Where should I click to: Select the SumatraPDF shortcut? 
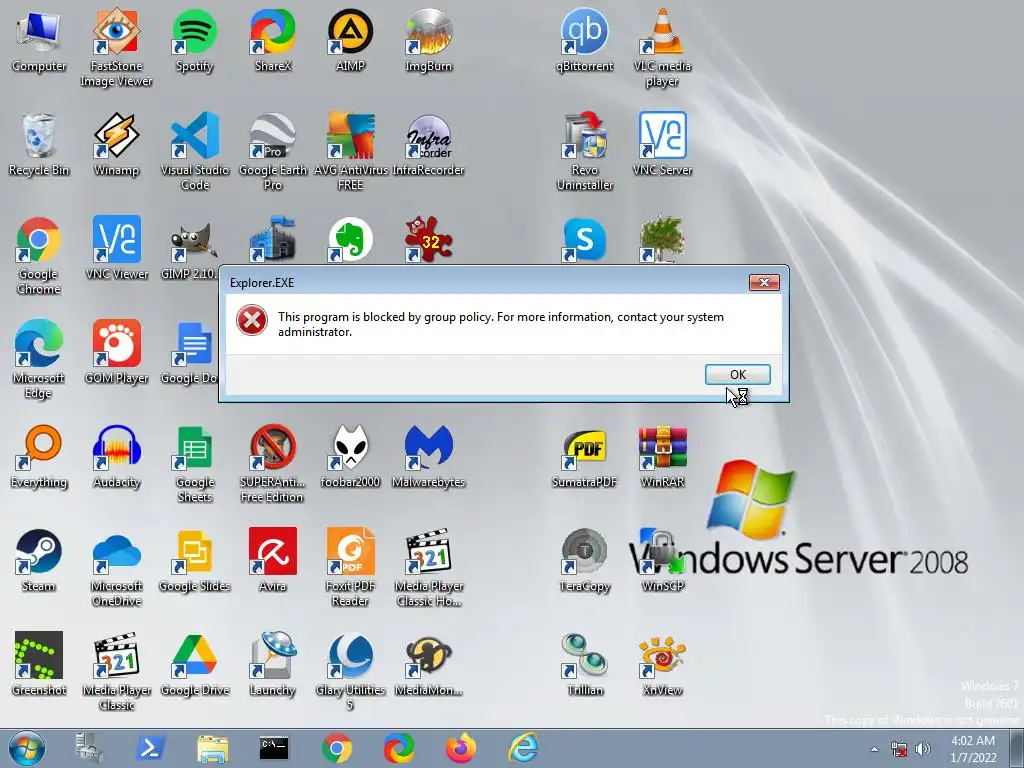point(584,456)
